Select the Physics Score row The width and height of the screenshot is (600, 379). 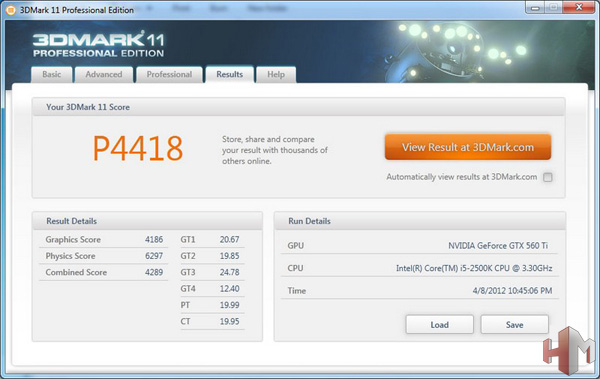coord(104,256)
